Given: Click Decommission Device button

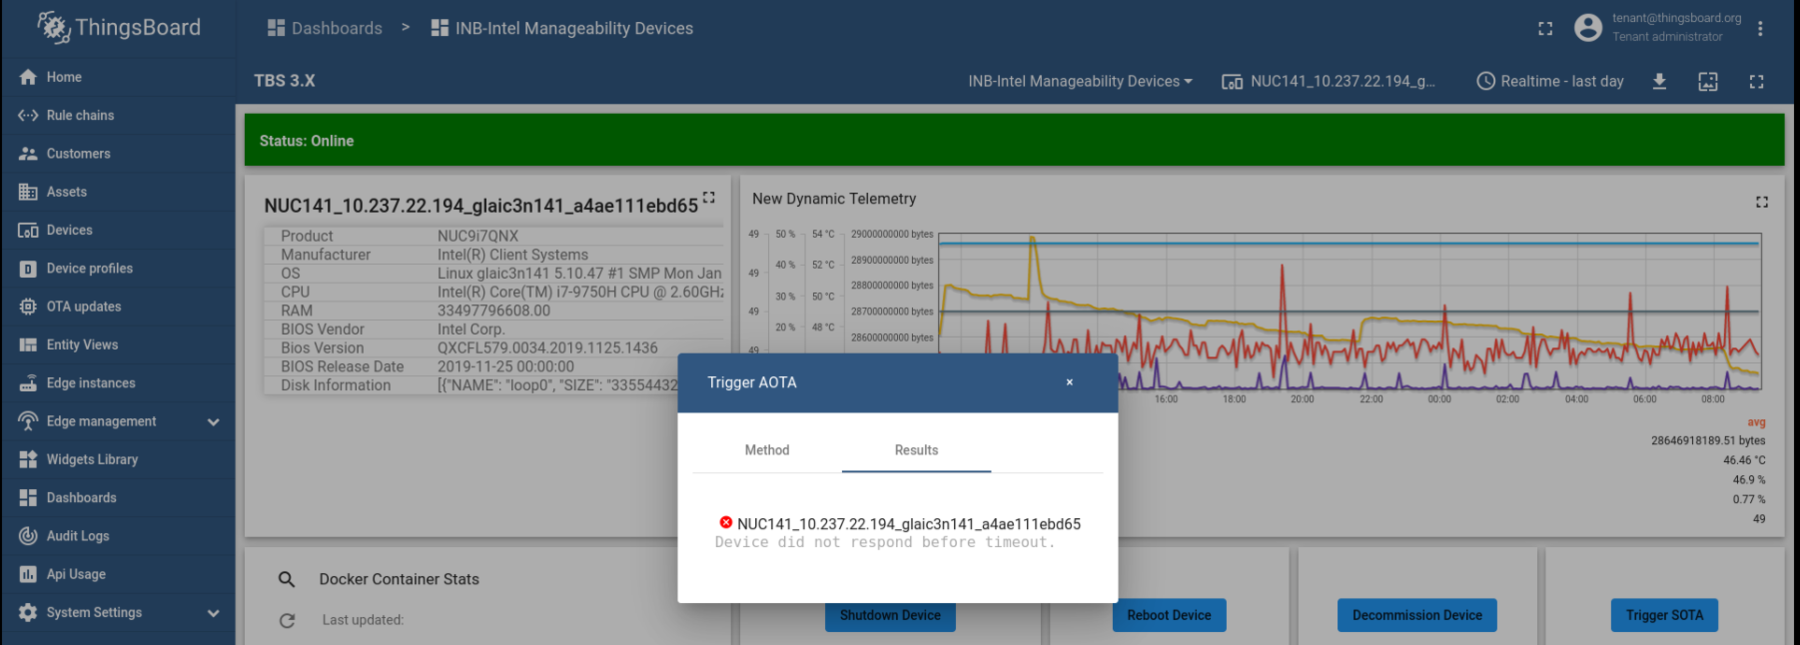Looking at the screenshot, I should pyautogui.click(x=1417, y=615).
